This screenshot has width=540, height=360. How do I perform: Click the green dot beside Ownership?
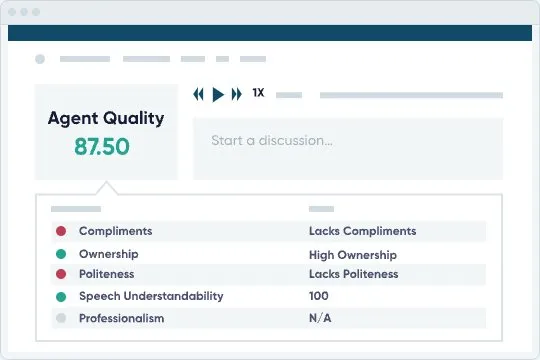tap(61, 254)
